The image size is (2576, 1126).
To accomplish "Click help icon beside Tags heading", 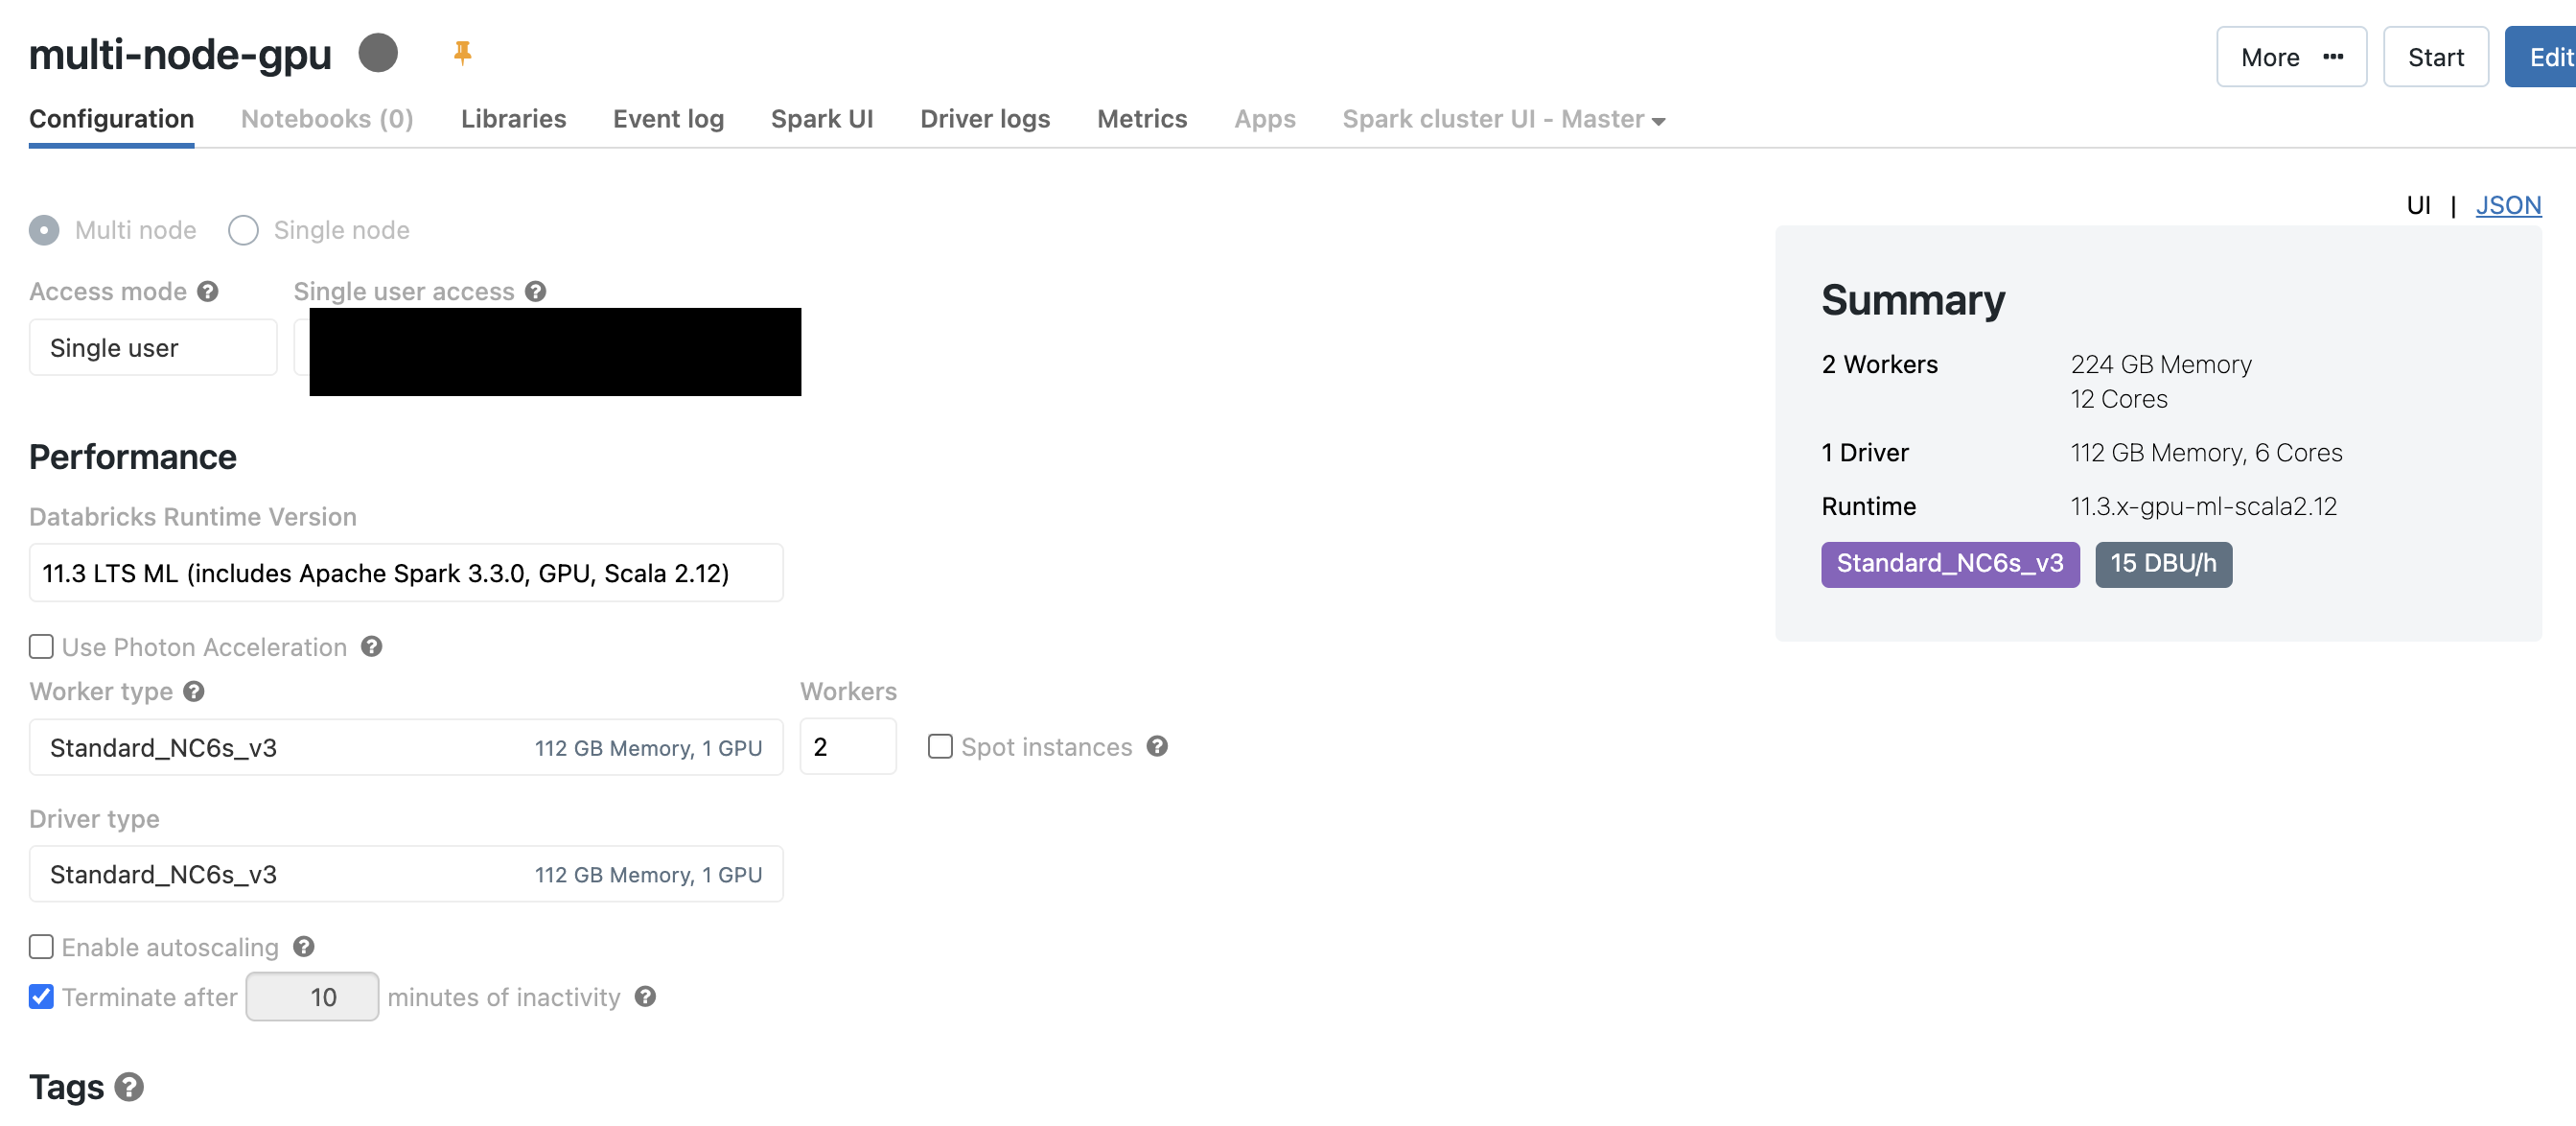I will (129, 1086).
